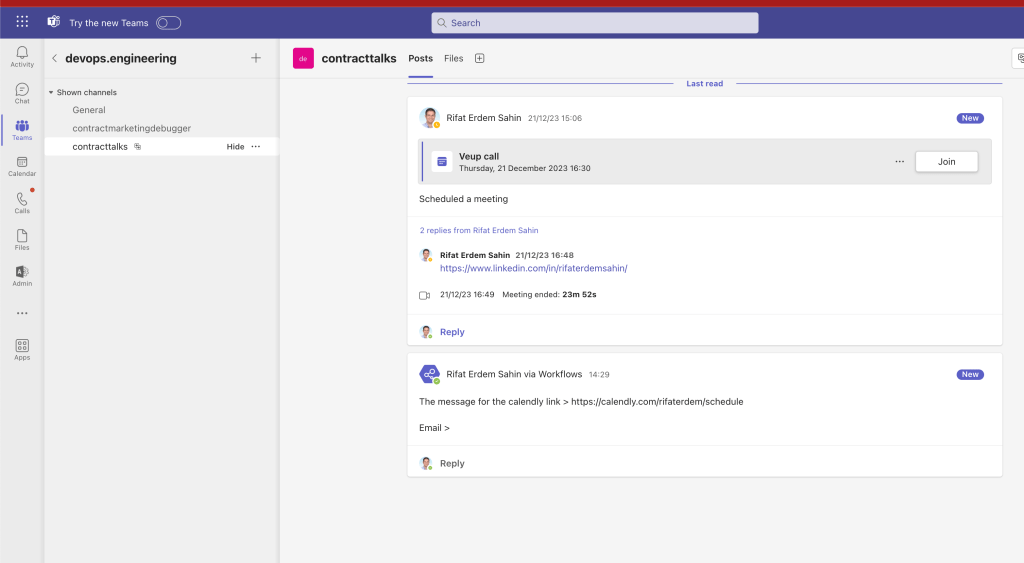Click the pink contracttalks channel avatar

click(x=303, y=58)
